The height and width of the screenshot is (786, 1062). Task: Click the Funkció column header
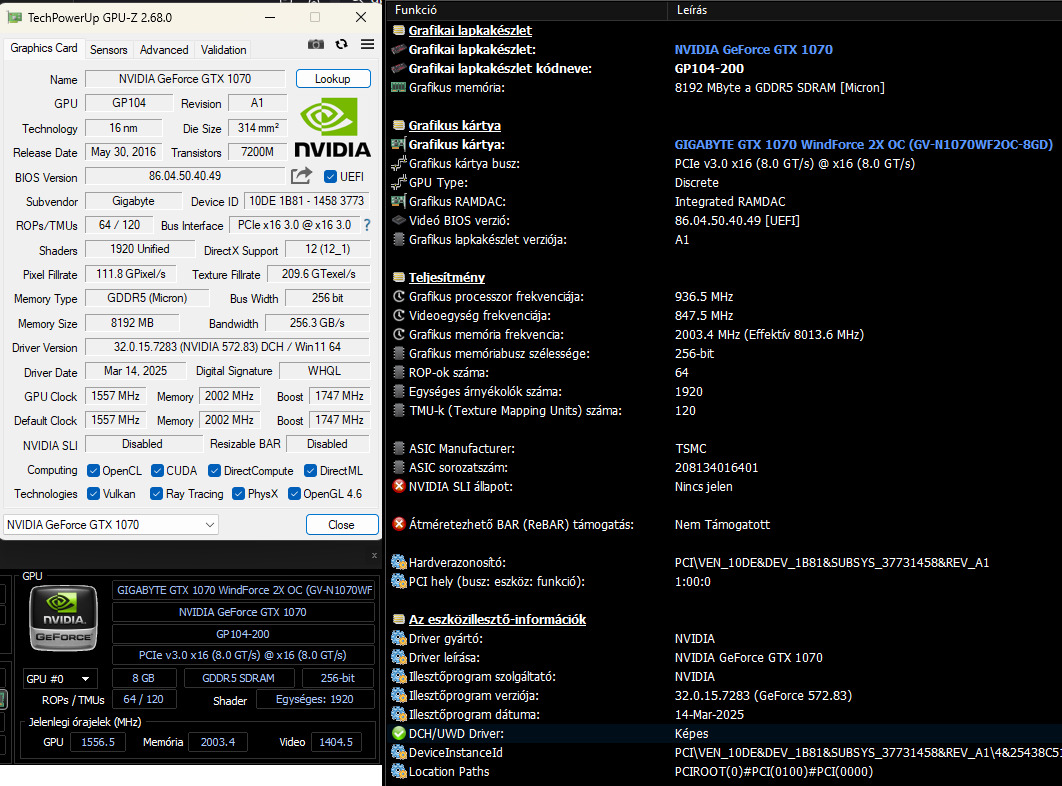527,9
